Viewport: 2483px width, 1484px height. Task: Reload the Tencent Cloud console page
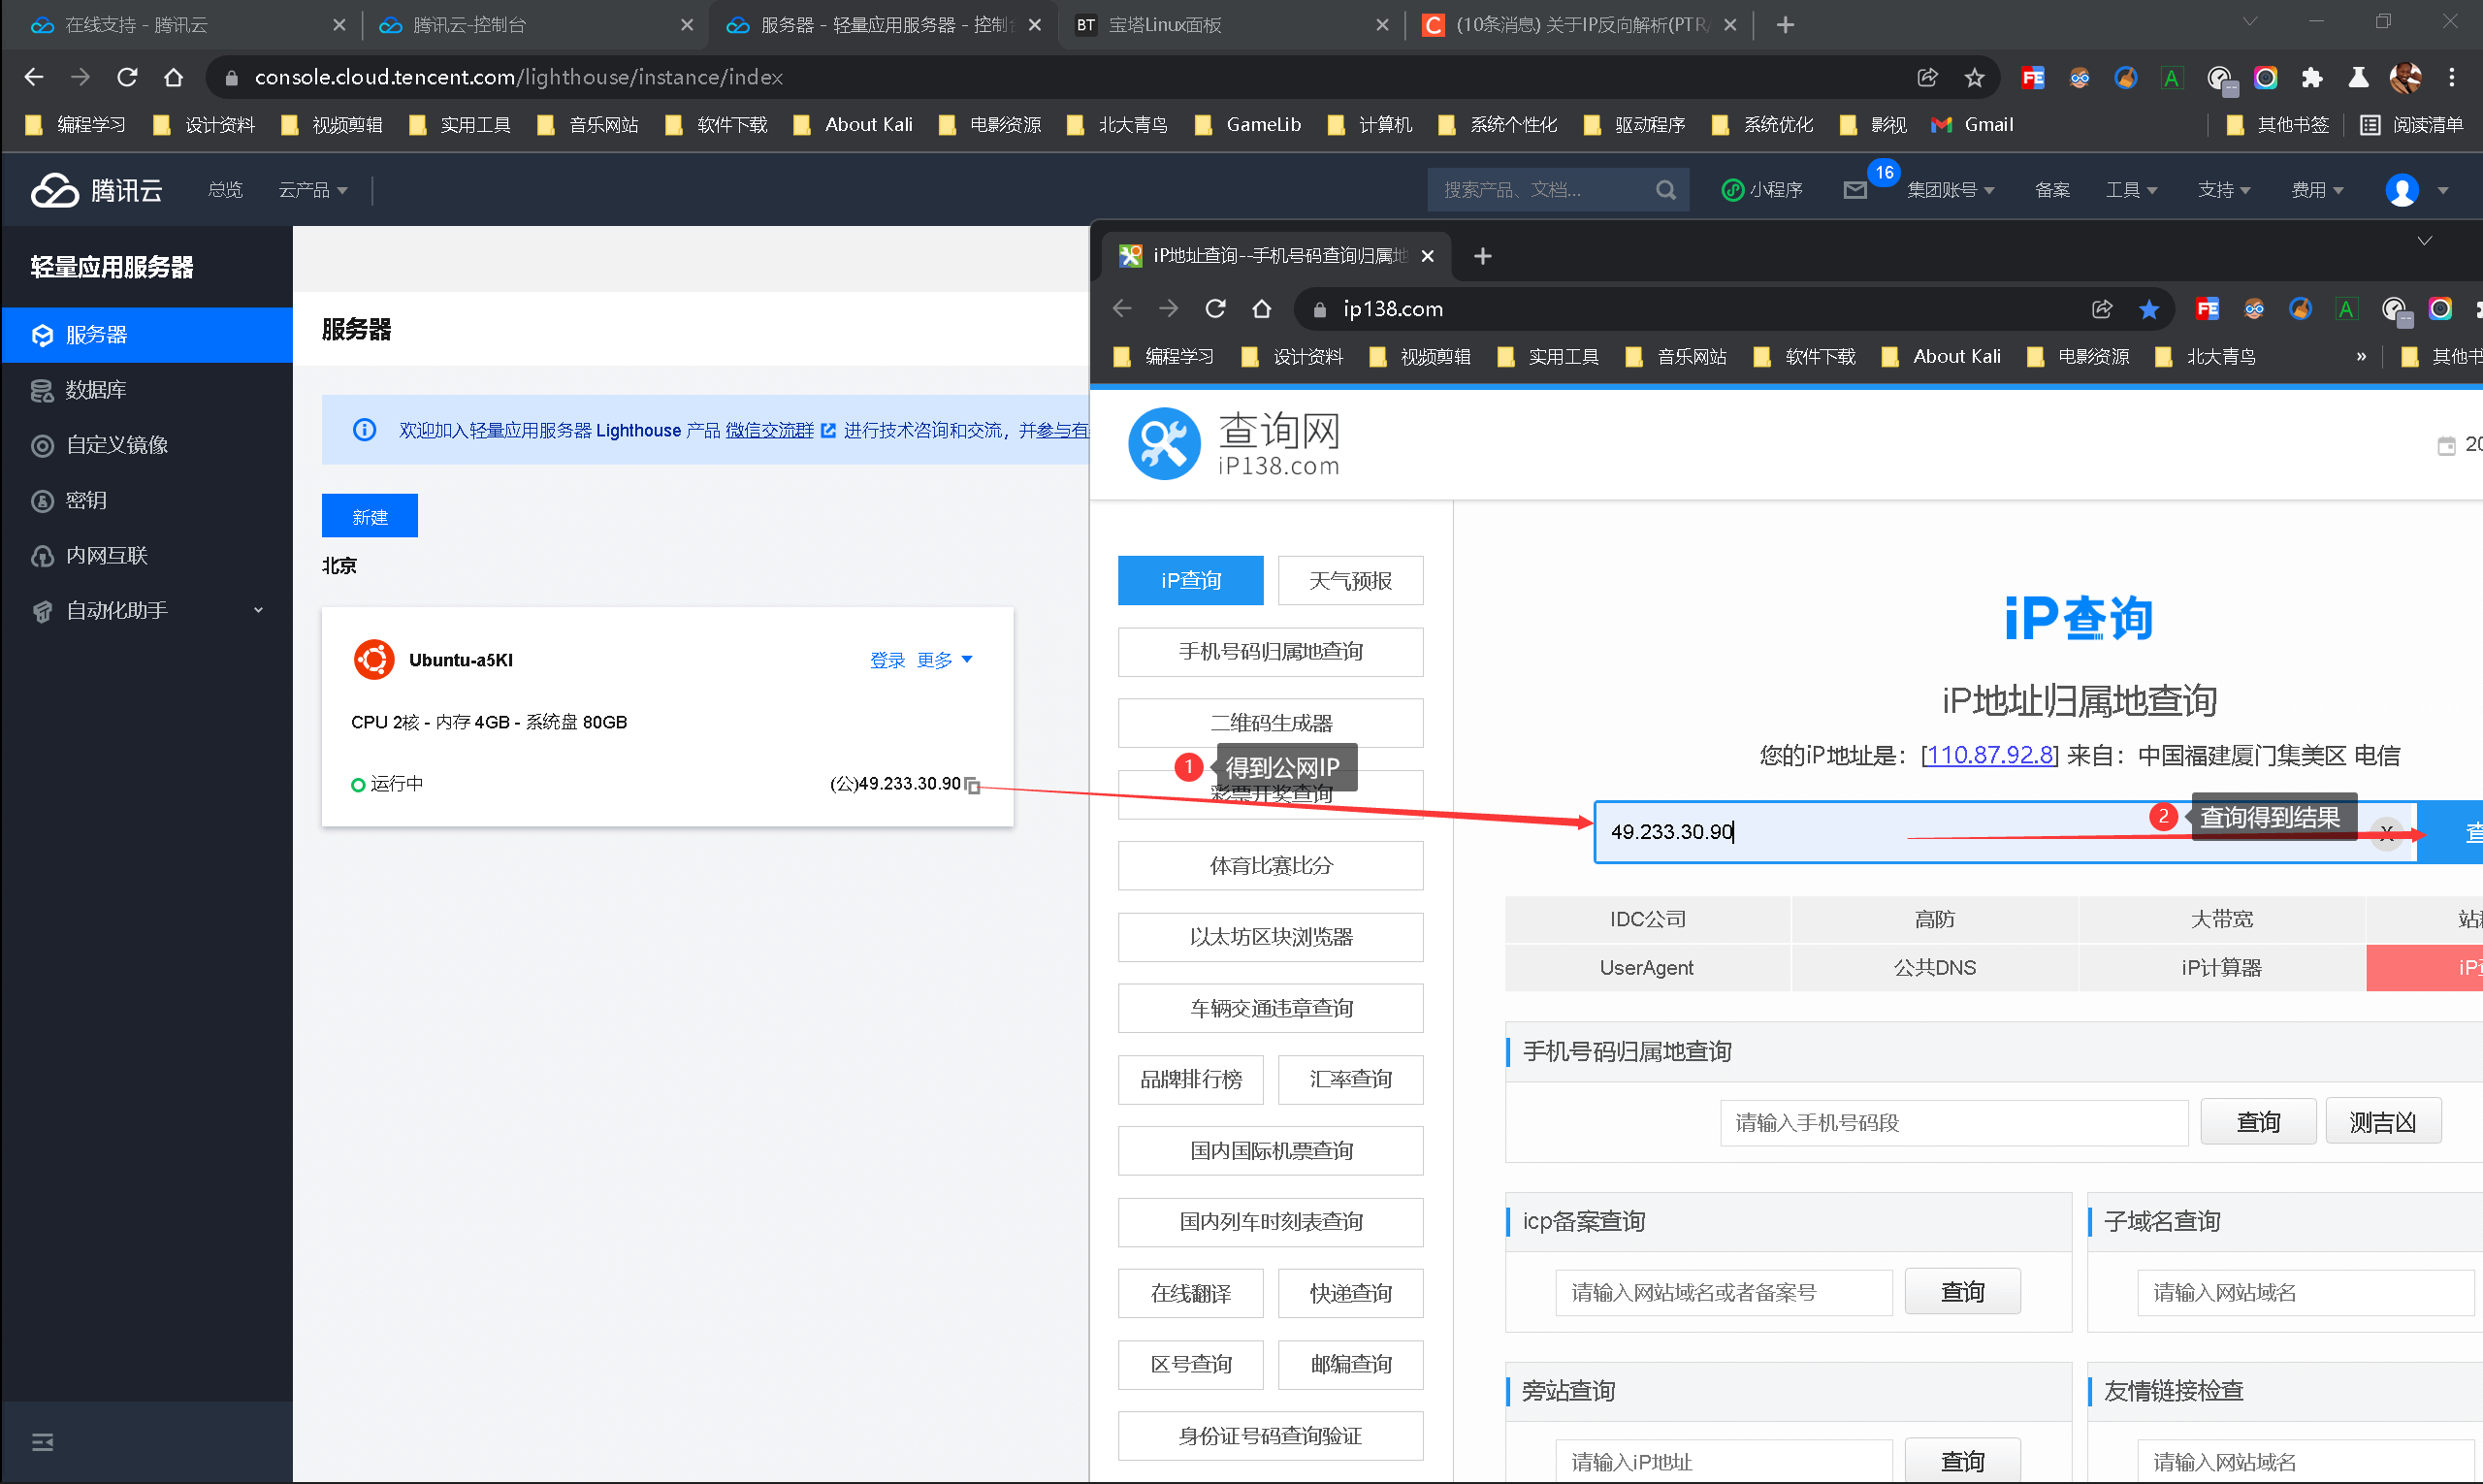click(x=127, y=77)
